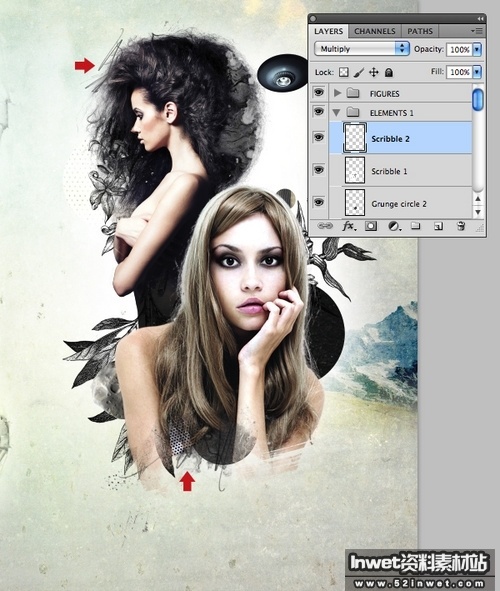Create new adjustment layer icon

[394, 226]
